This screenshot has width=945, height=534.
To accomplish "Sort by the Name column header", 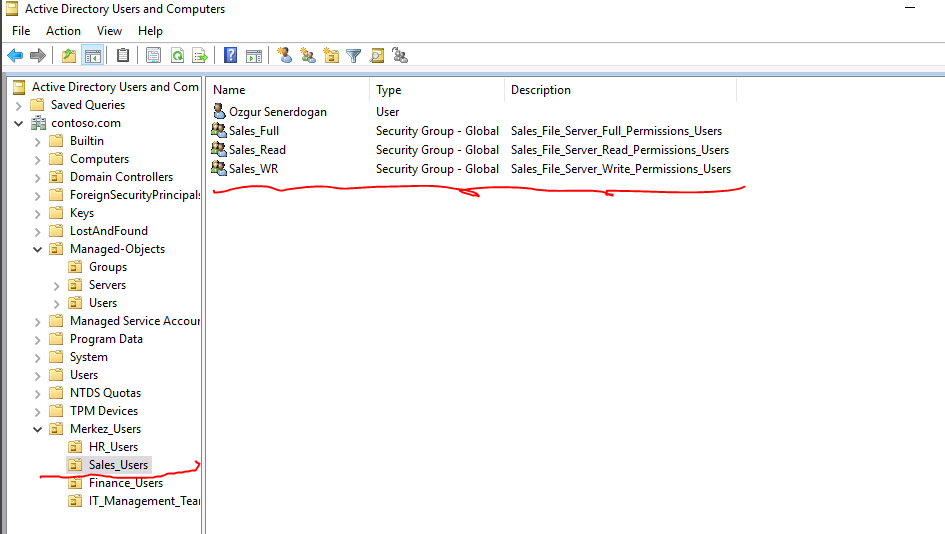I will [287, 90].
